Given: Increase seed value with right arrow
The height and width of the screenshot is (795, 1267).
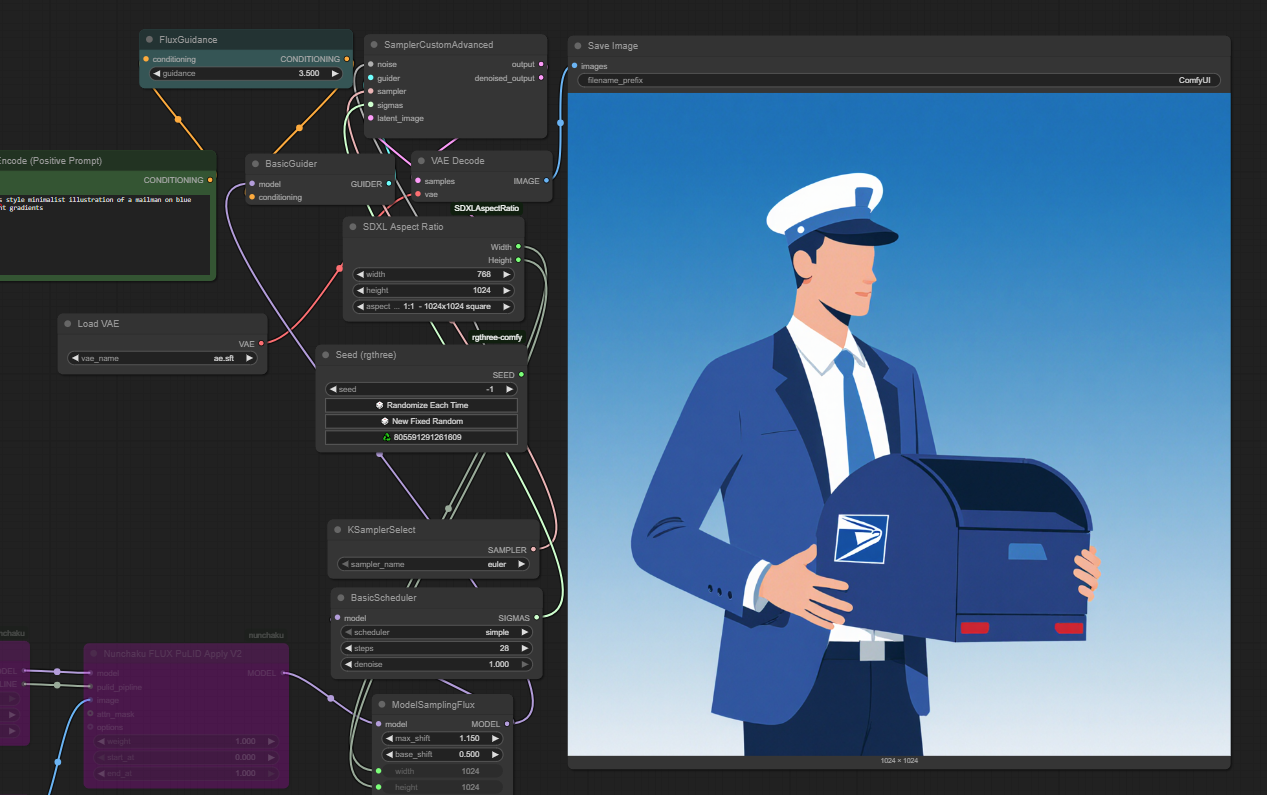Looking at the screenshot, I should [508, 390].
